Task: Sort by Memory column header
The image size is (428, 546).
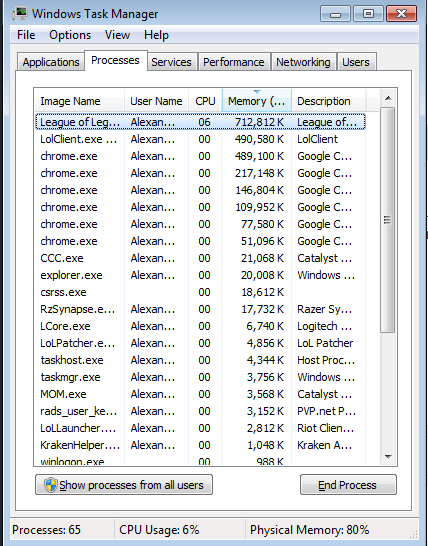Action: 257,101
